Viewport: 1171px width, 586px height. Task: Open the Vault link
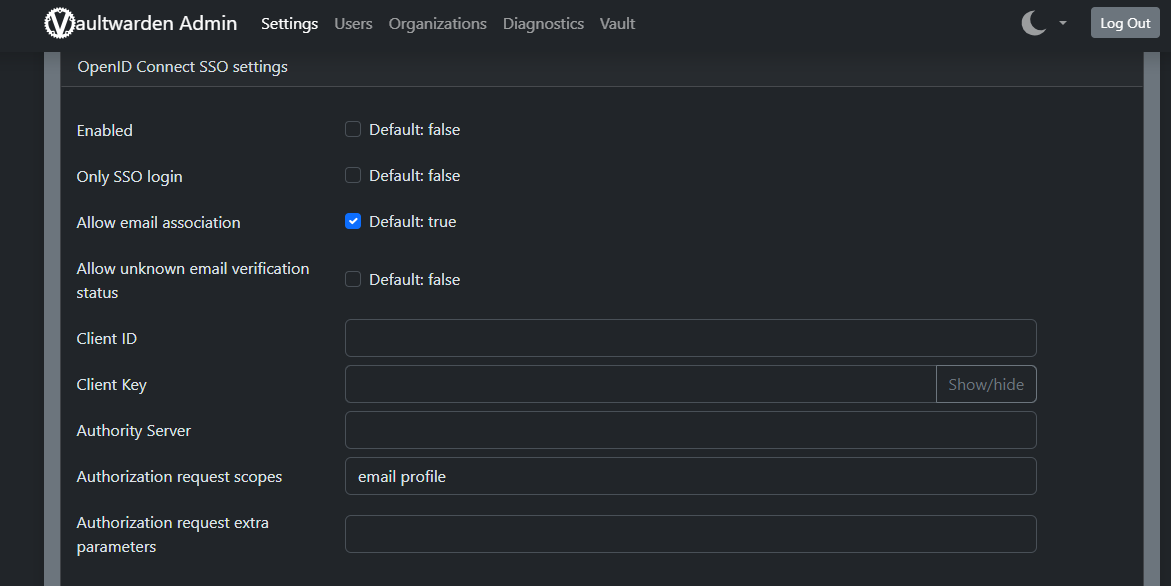point(617,23)
